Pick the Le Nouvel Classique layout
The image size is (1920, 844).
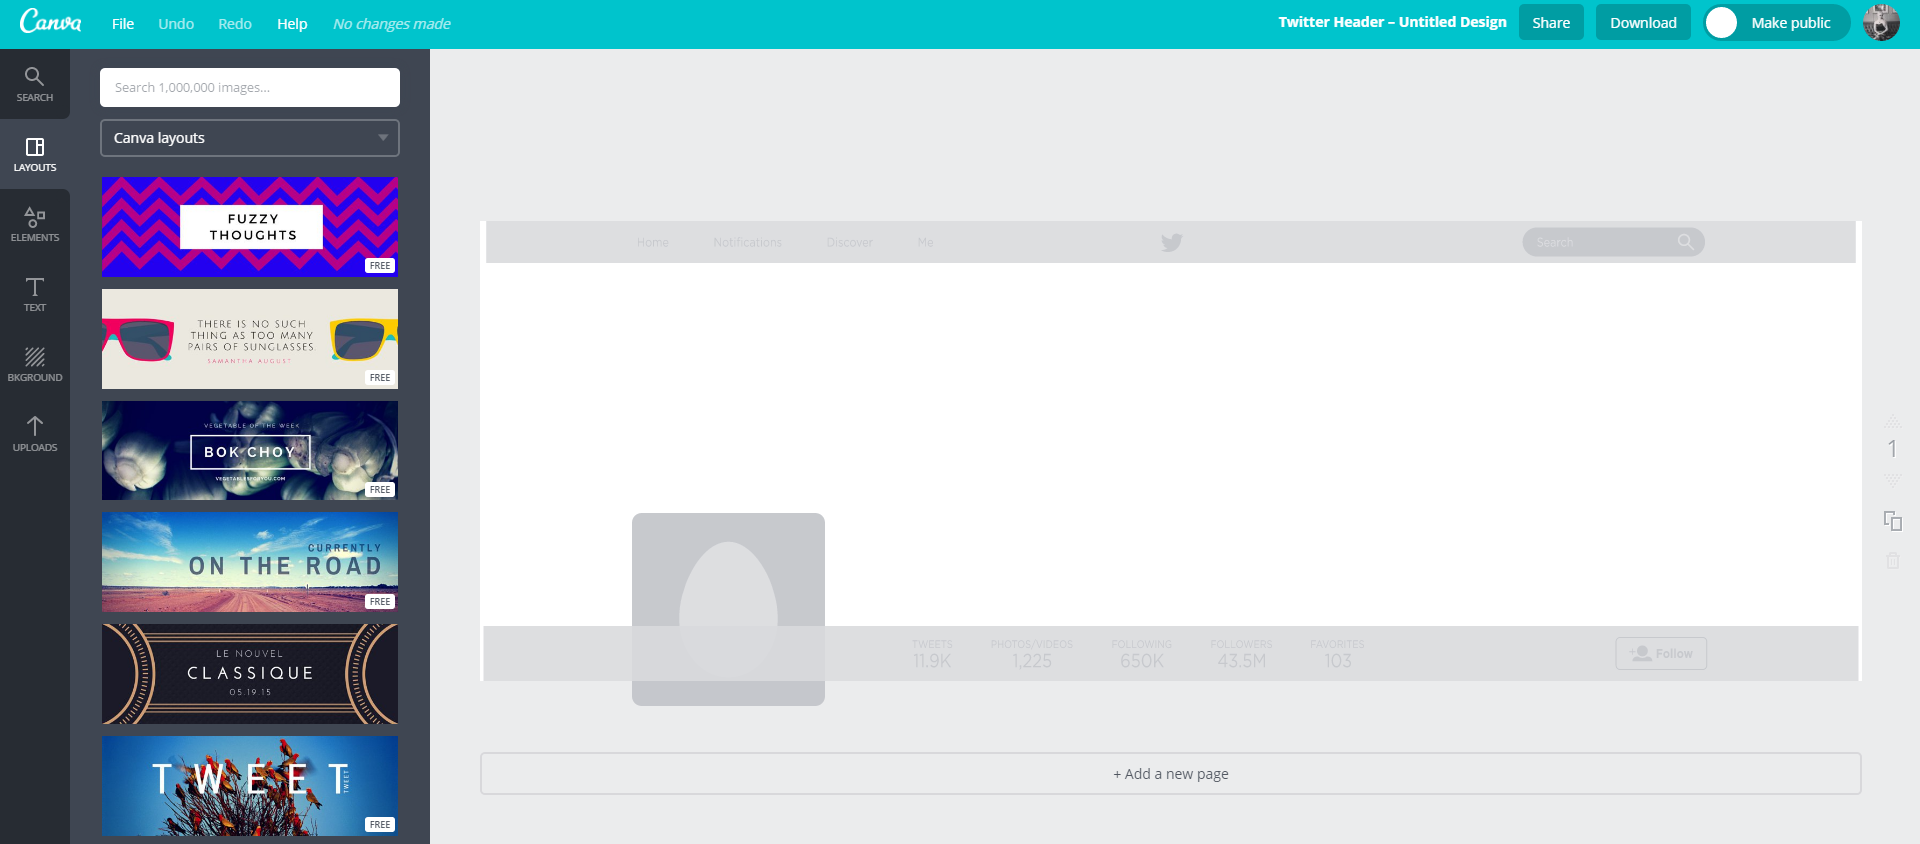[250, 674]
